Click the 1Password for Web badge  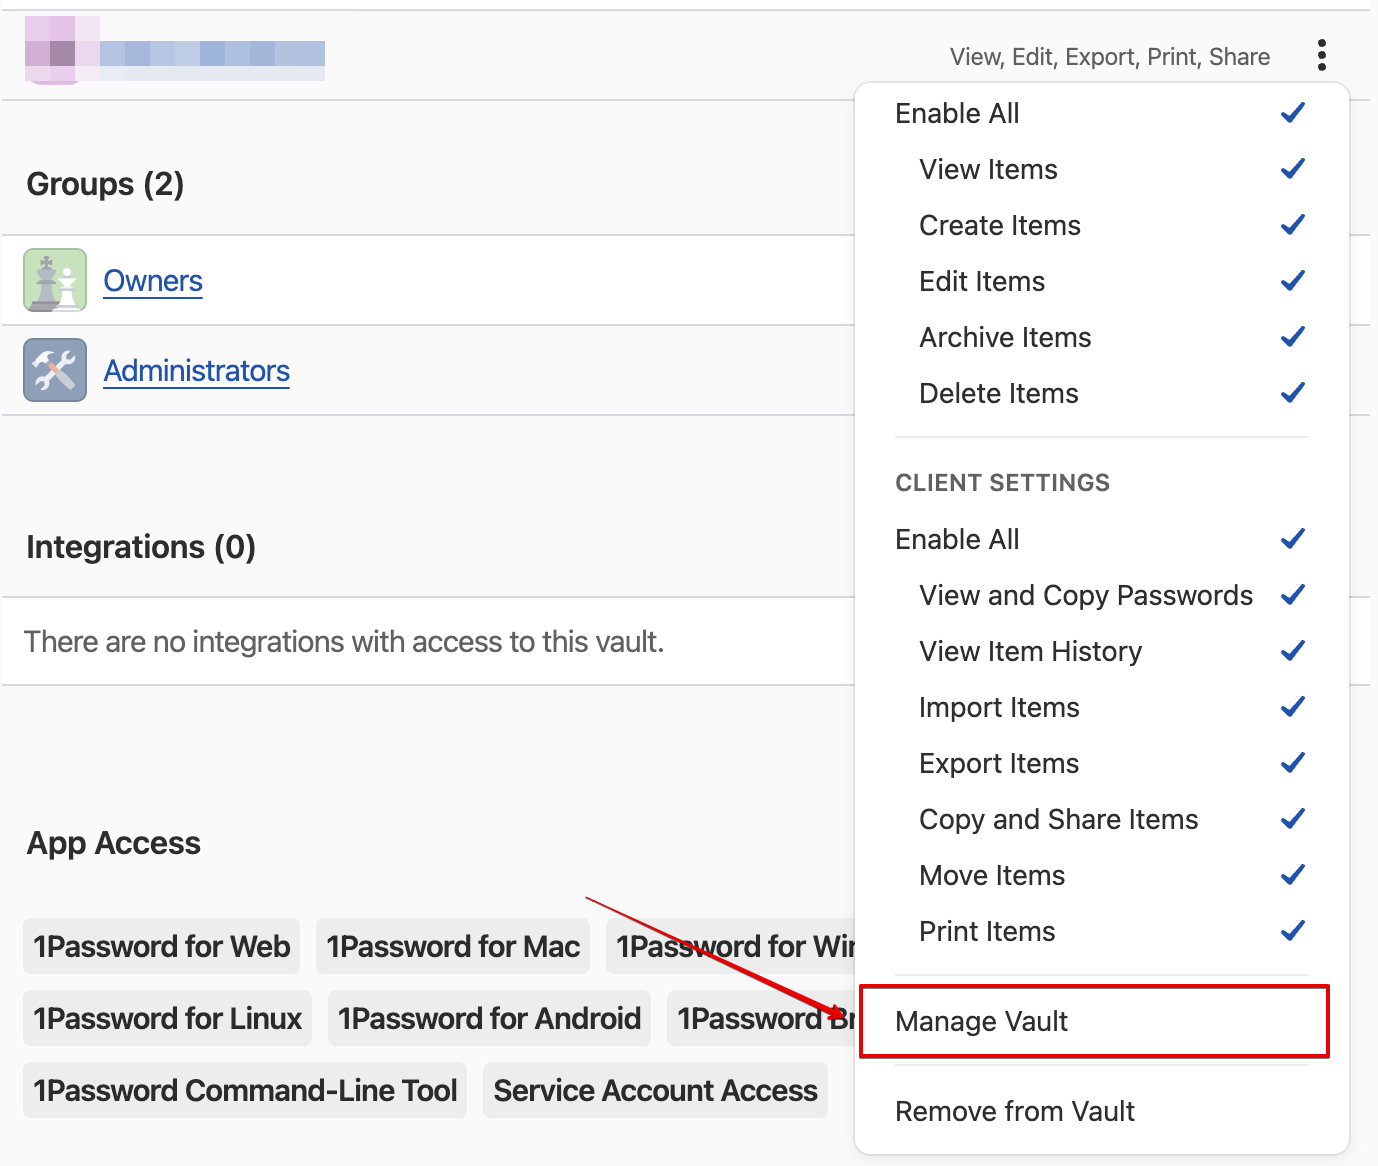[x=161, y=946]
